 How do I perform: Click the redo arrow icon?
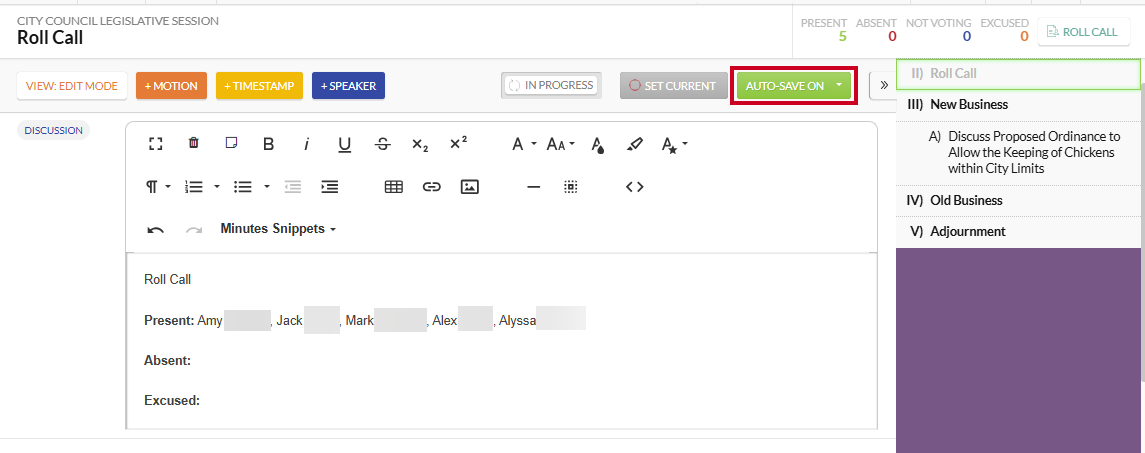[x=194, y=229]
